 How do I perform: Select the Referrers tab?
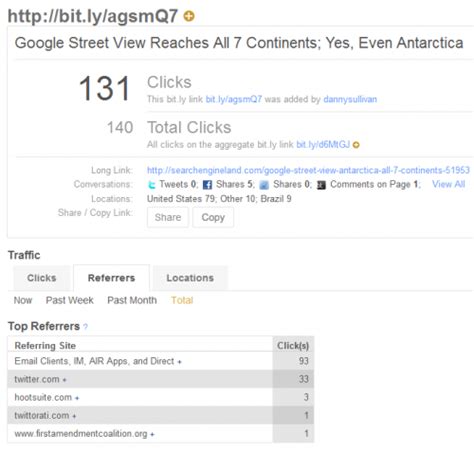pyautogui.click(x=111, y=278)
